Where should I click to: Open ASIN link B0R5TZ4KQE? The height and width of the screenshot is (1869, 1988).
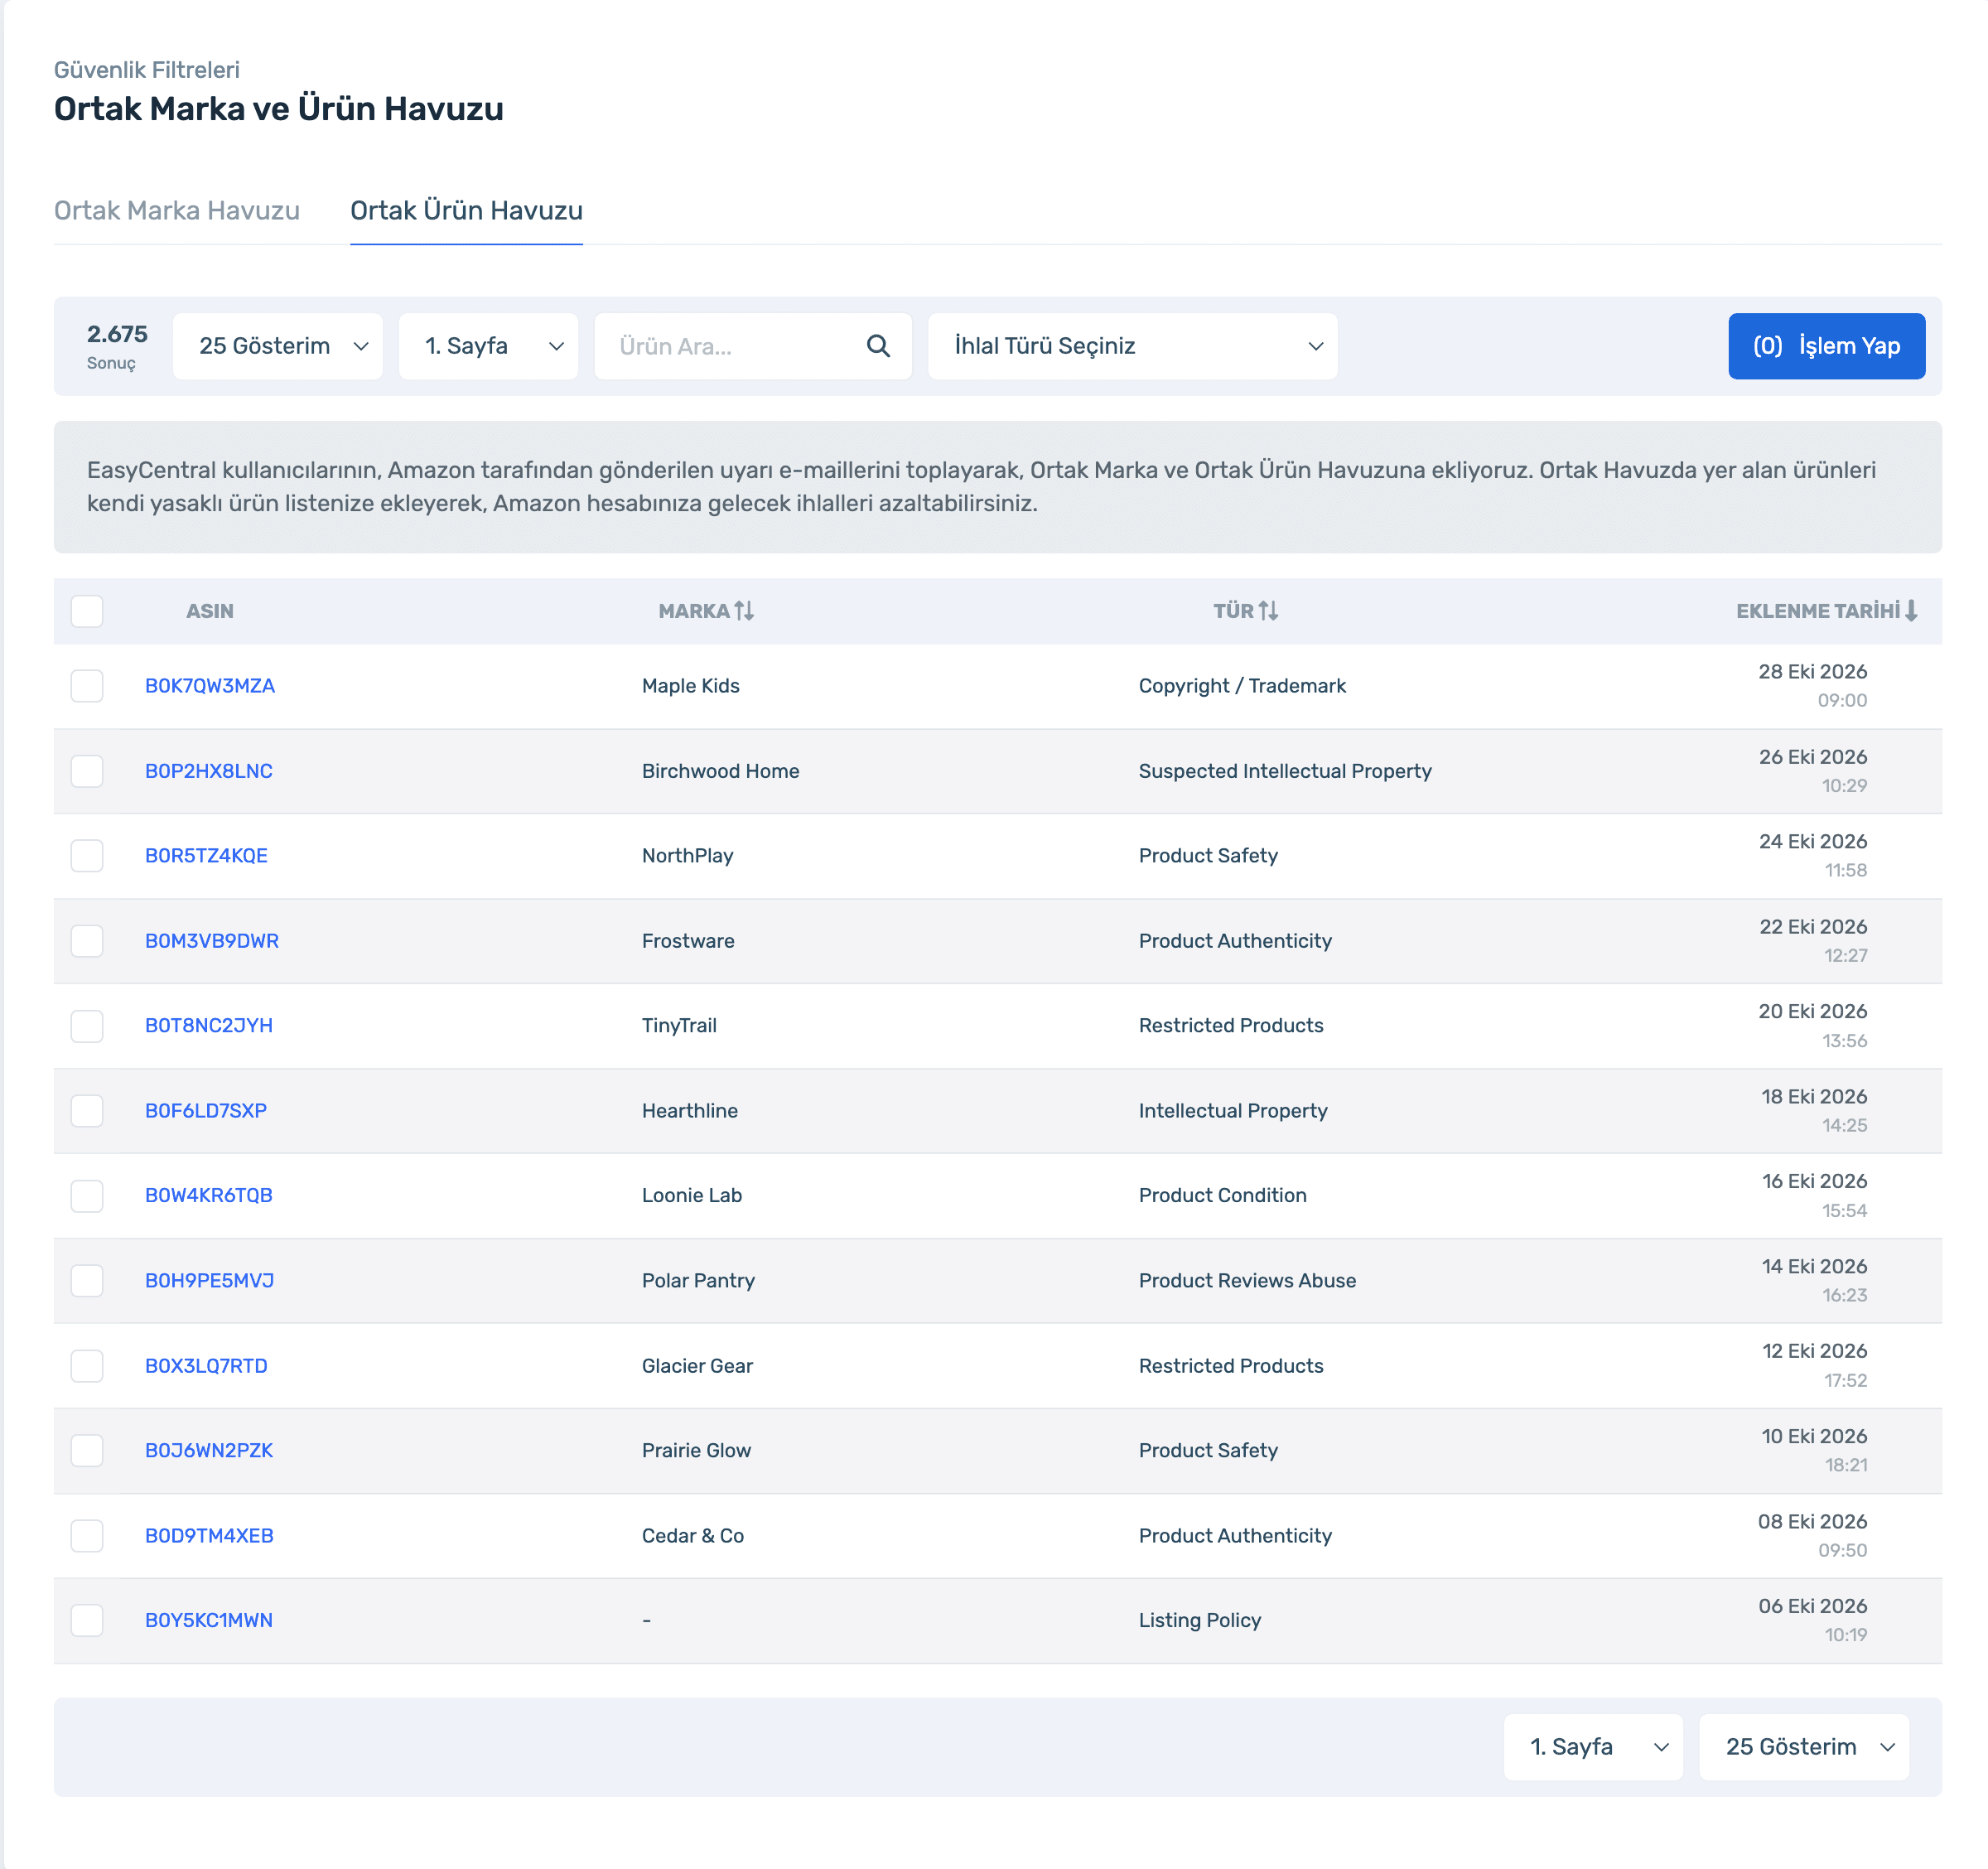[206, 856]
